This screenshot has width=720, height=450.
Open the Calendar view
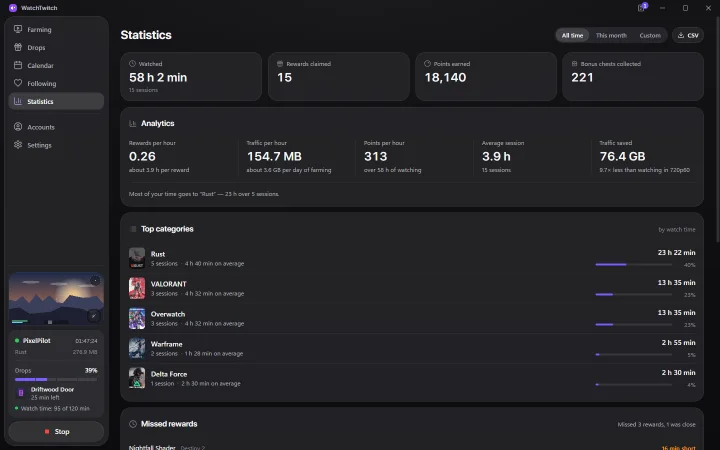pyautogui.click(x=56, y=65)
